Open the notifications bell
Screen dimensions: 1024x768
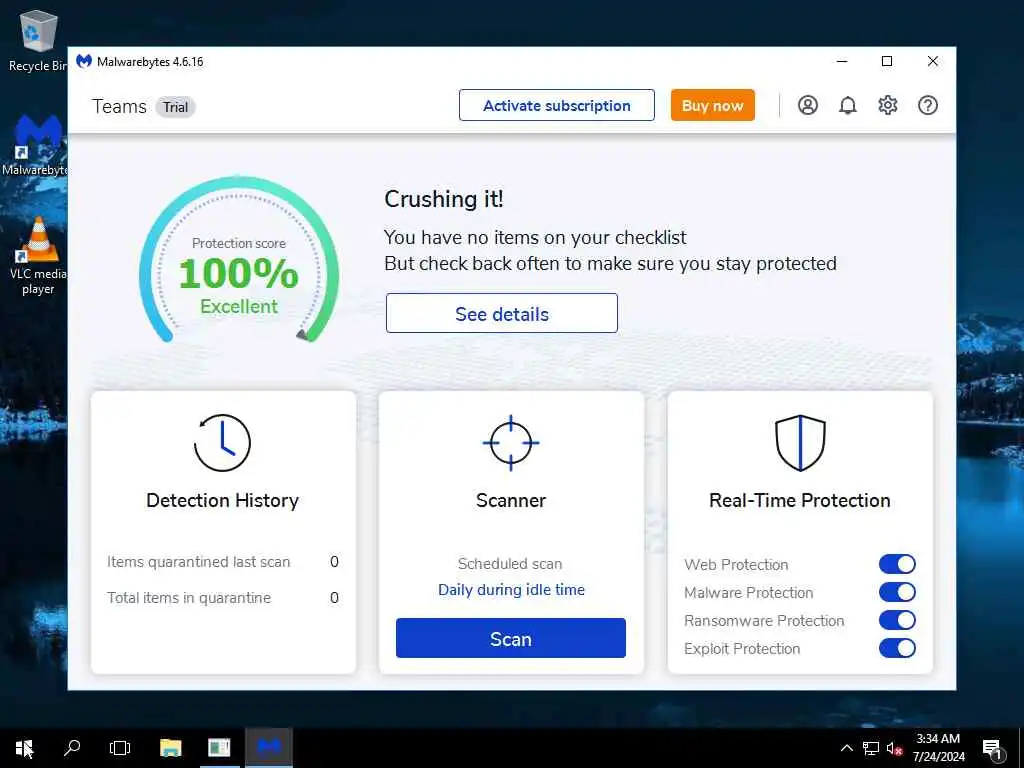pos(848,105)
